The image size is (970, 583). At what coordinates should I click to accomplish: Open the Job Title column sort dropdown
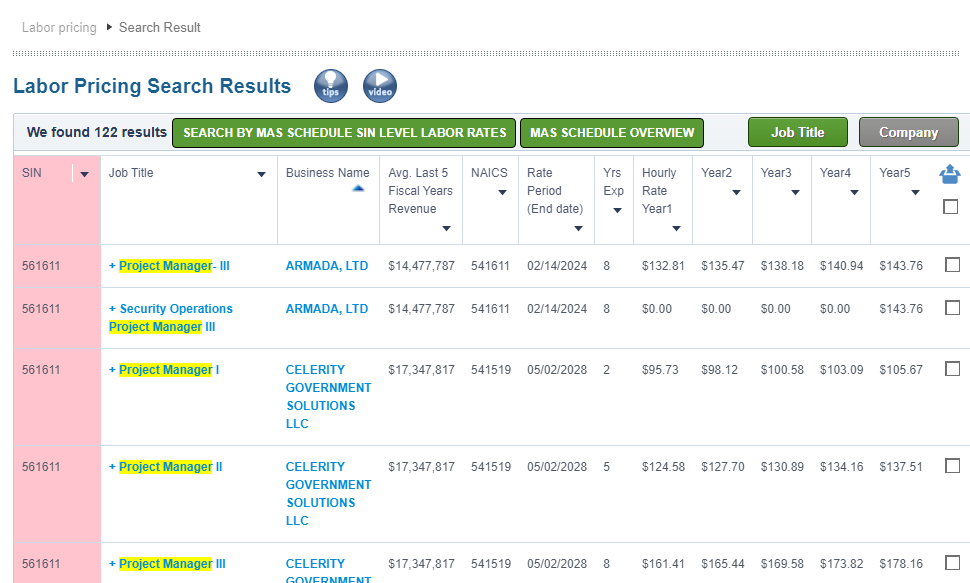(x=262, y=175)
